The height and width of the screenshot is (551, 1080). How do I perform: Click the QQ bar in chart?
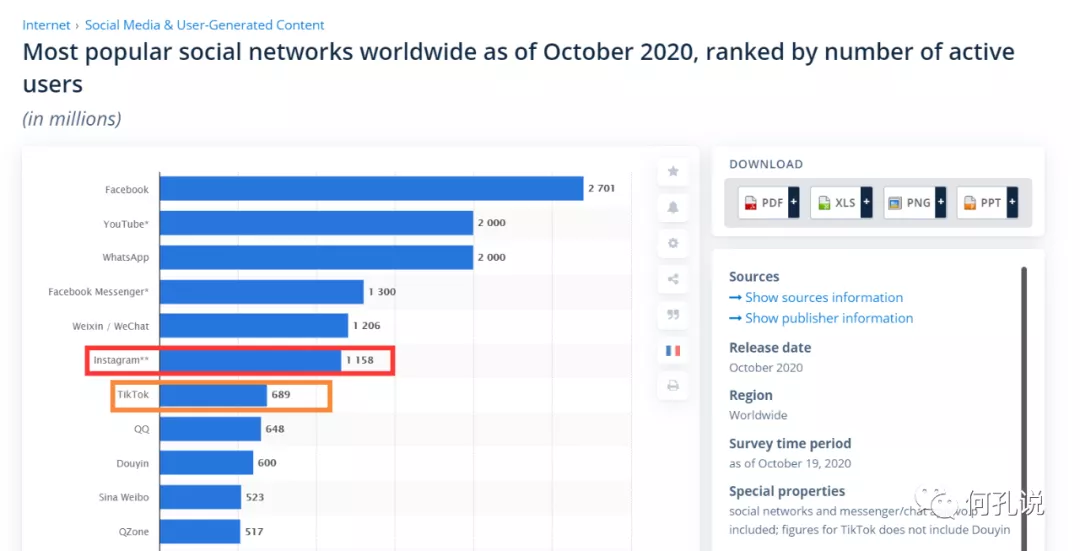tap(210, 429)
